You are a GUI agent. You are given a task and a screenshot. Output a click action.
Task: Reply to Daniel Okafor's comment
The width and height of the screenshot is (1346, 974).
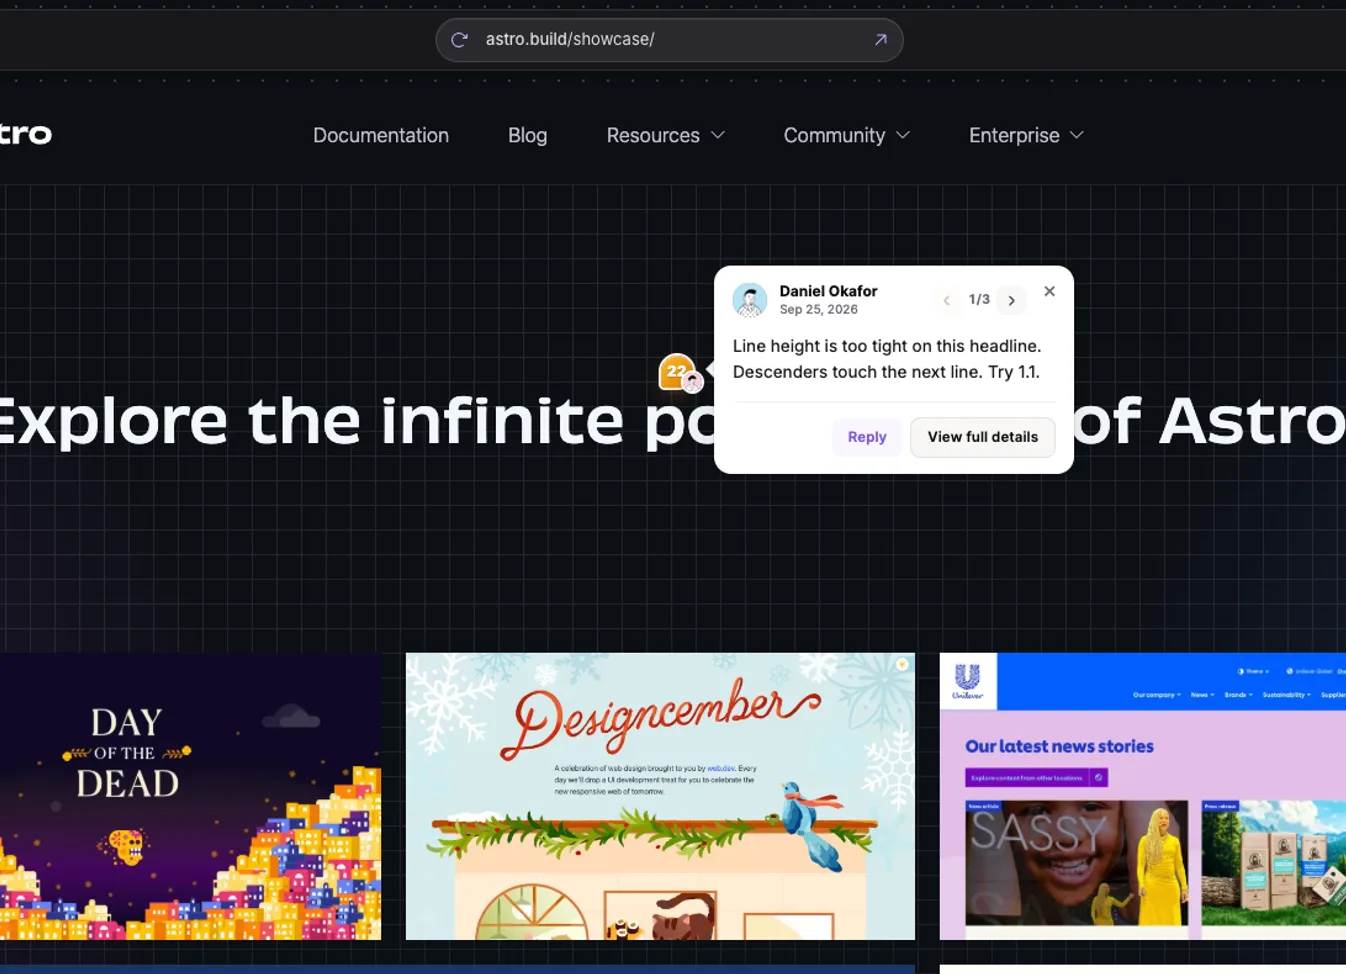coord(867,437)
